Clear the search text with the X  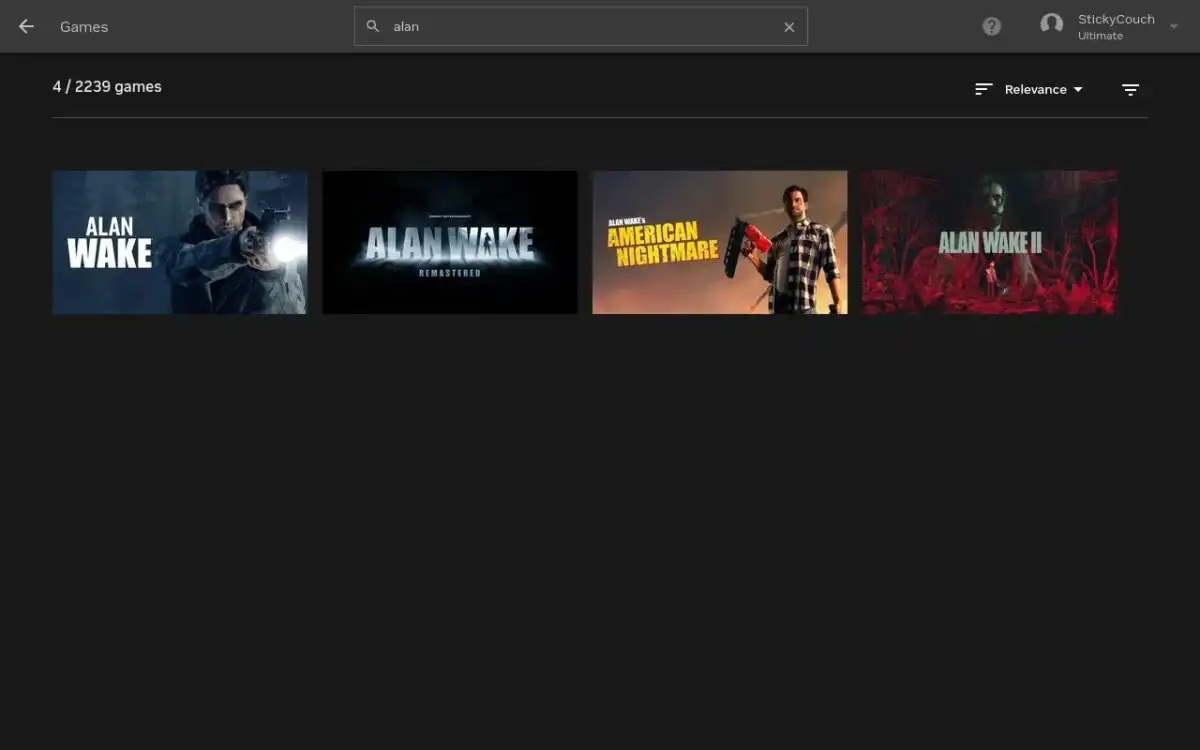pyautogui.click(x=789, y=27)
